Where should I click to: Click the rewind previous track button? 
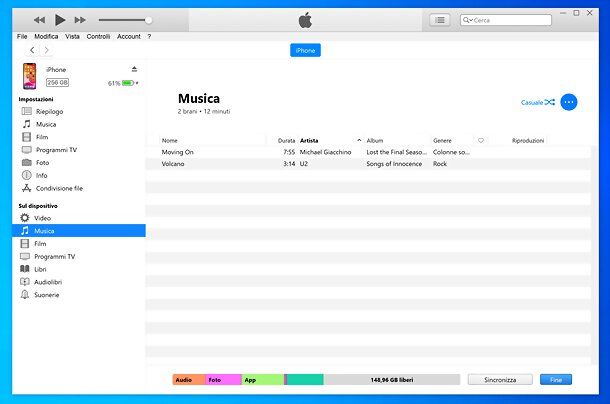(39, 20)
